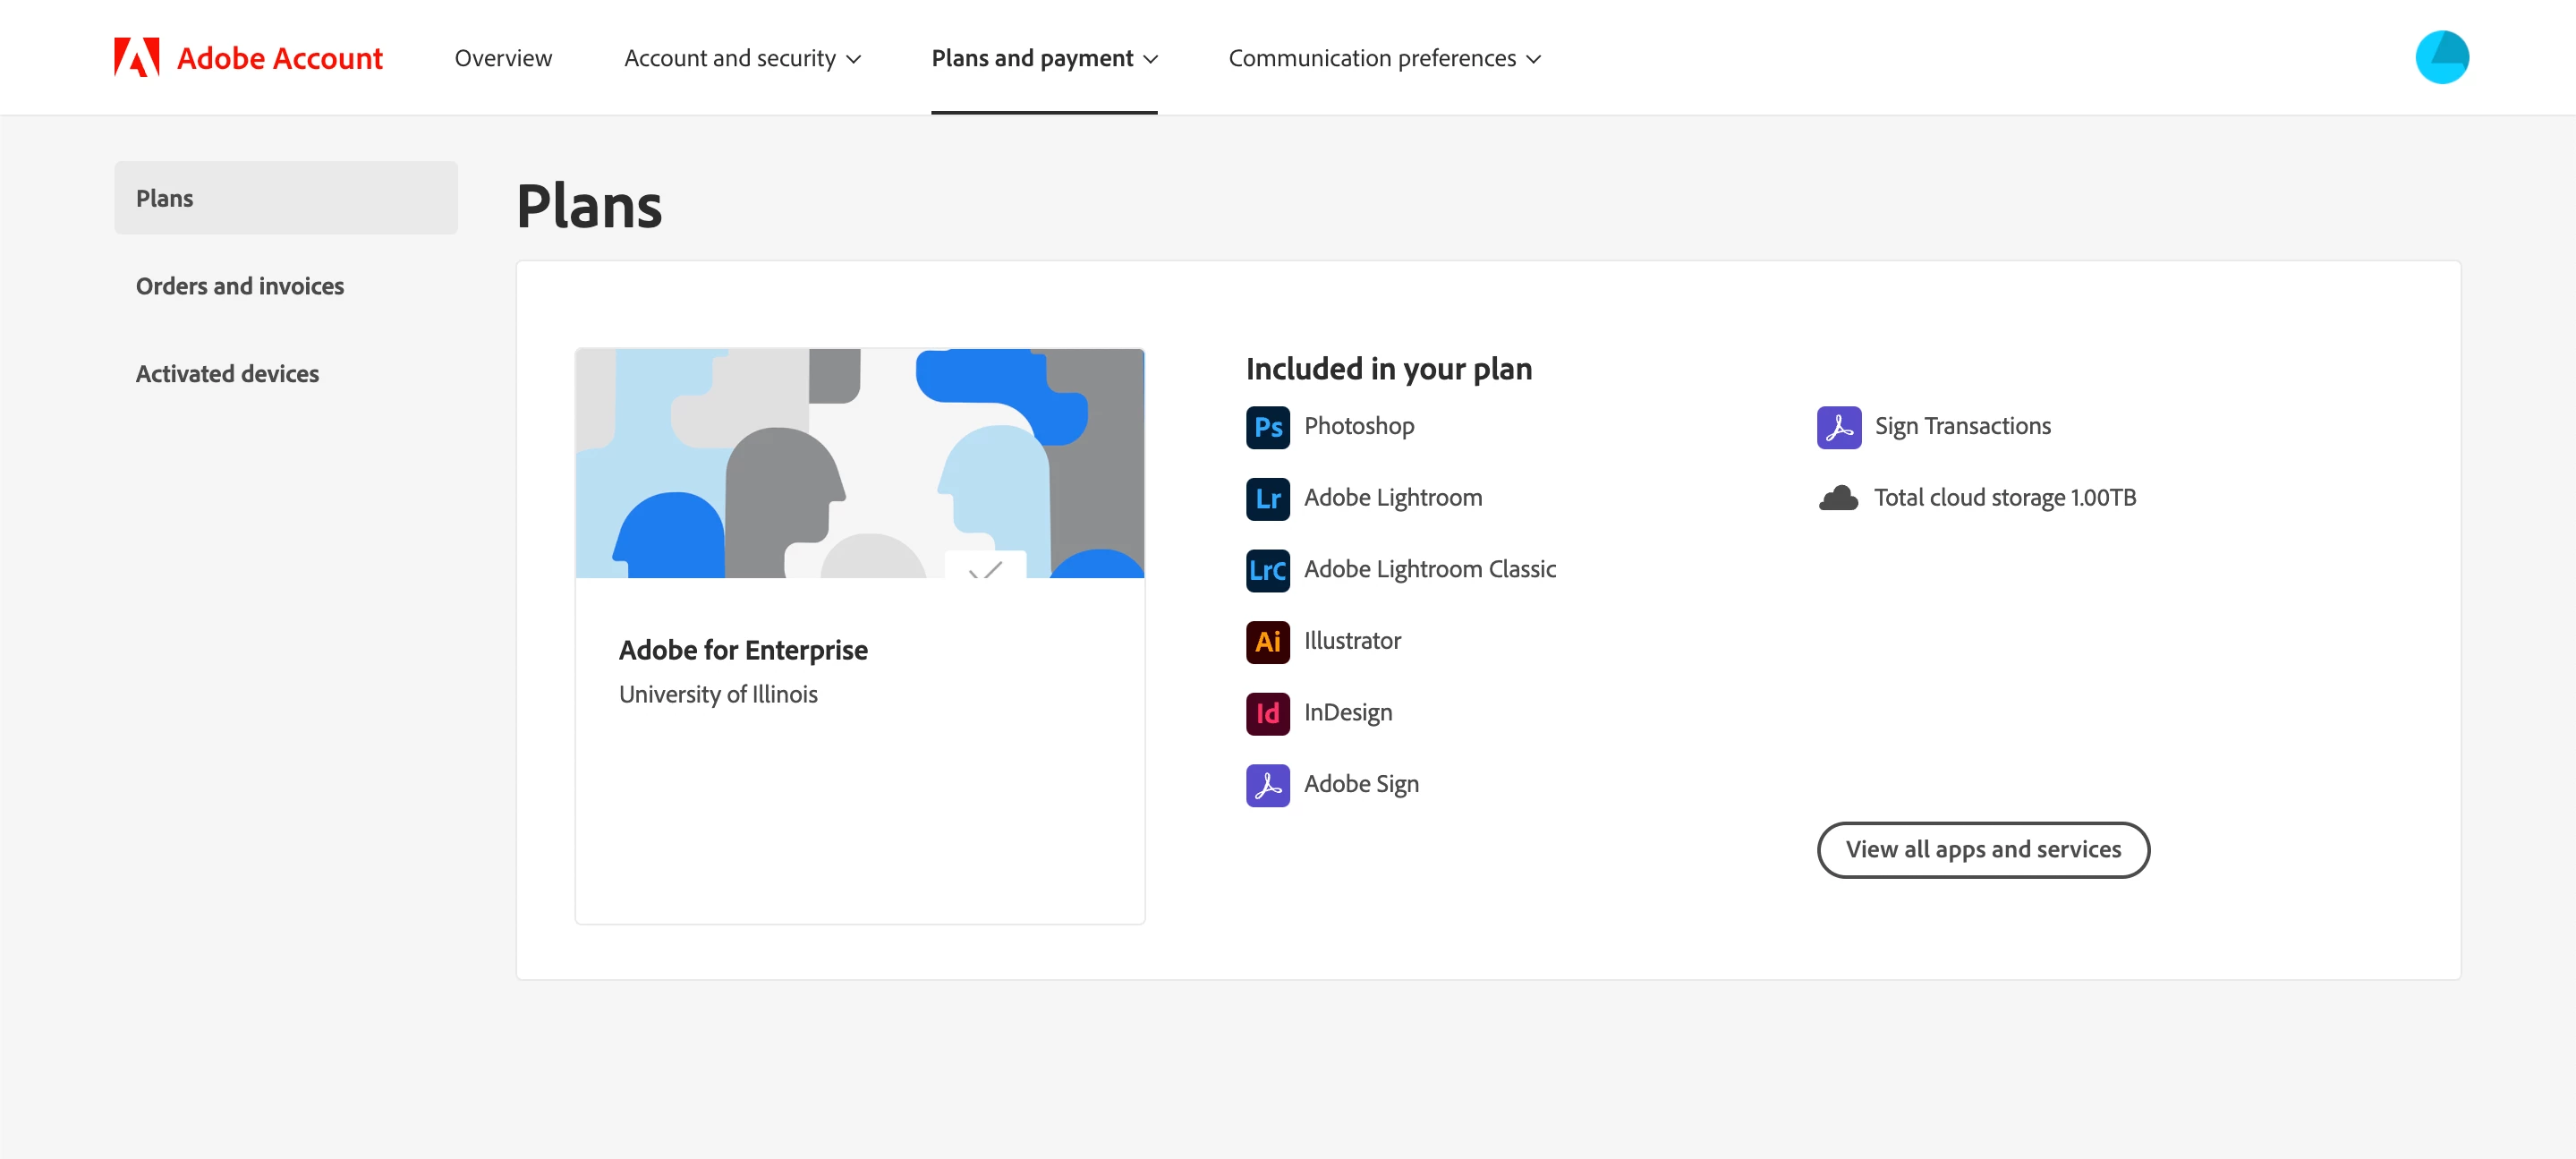This screenshot has height=1159, width=2576.
Task: Click View all apps and services
Action: click(x=1982, y=849)
